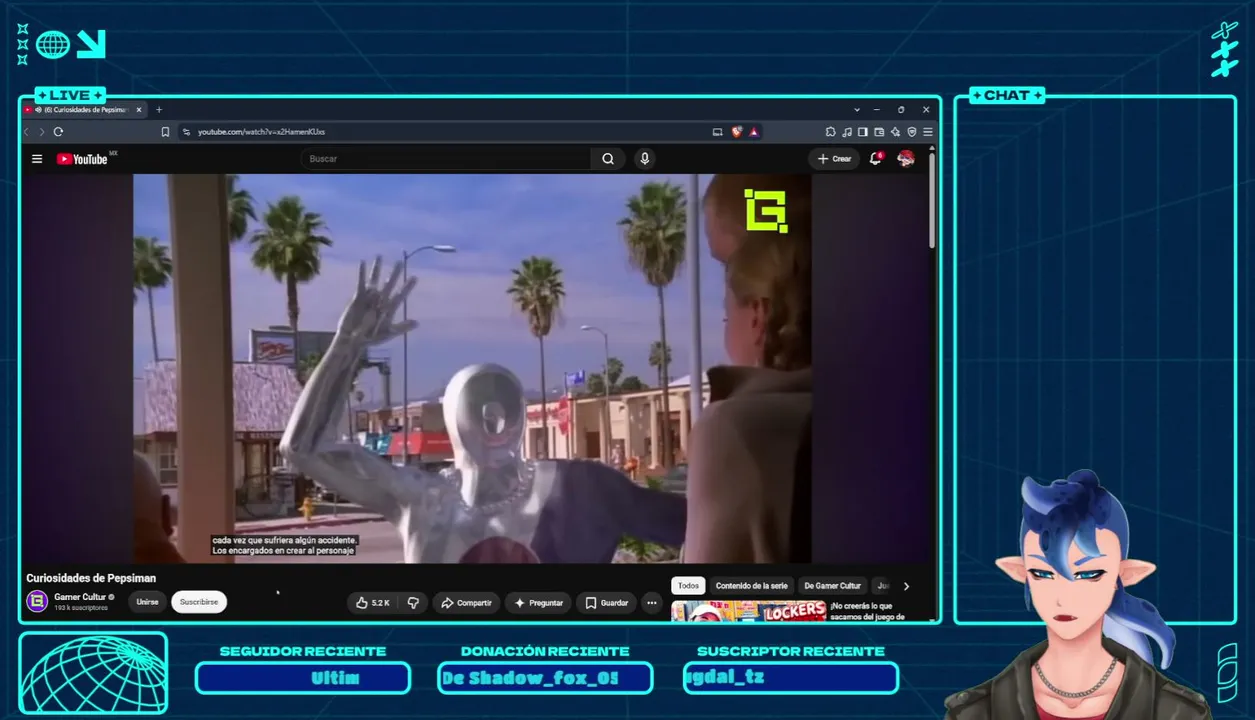Open the browser VPN shield icon
Viewport: 1255px width, 720px height.
tap(912, 132)
